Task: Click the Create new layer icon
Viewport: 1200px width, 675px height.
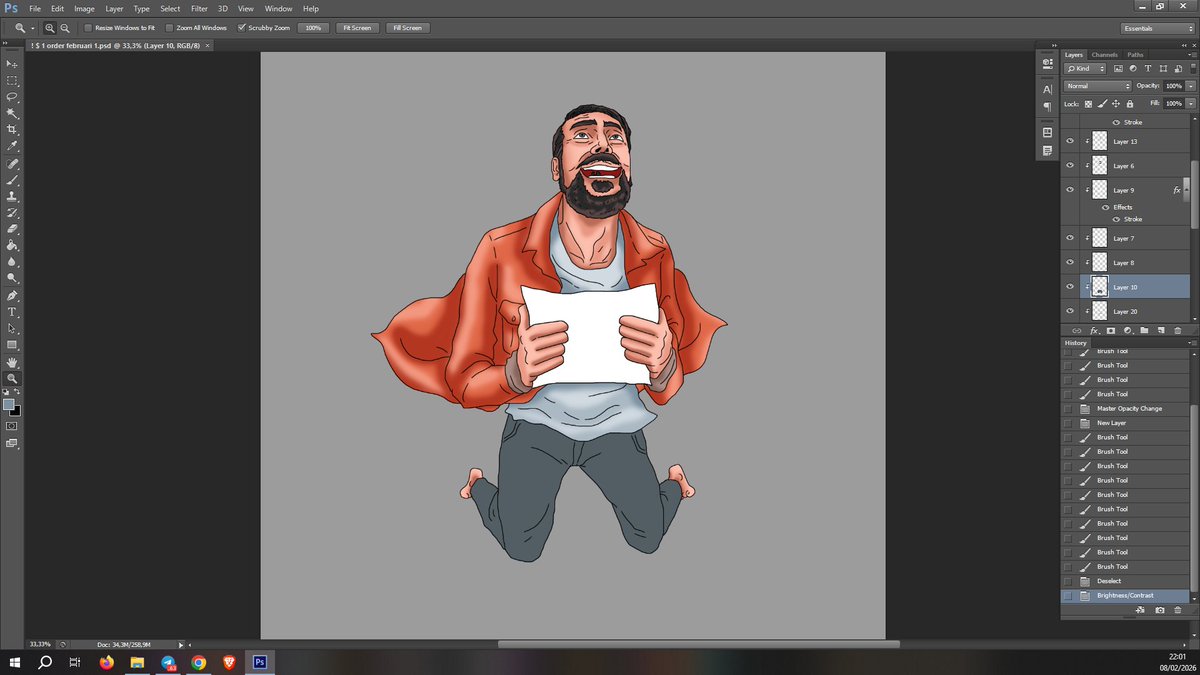Action: [x=1160, y=330]
